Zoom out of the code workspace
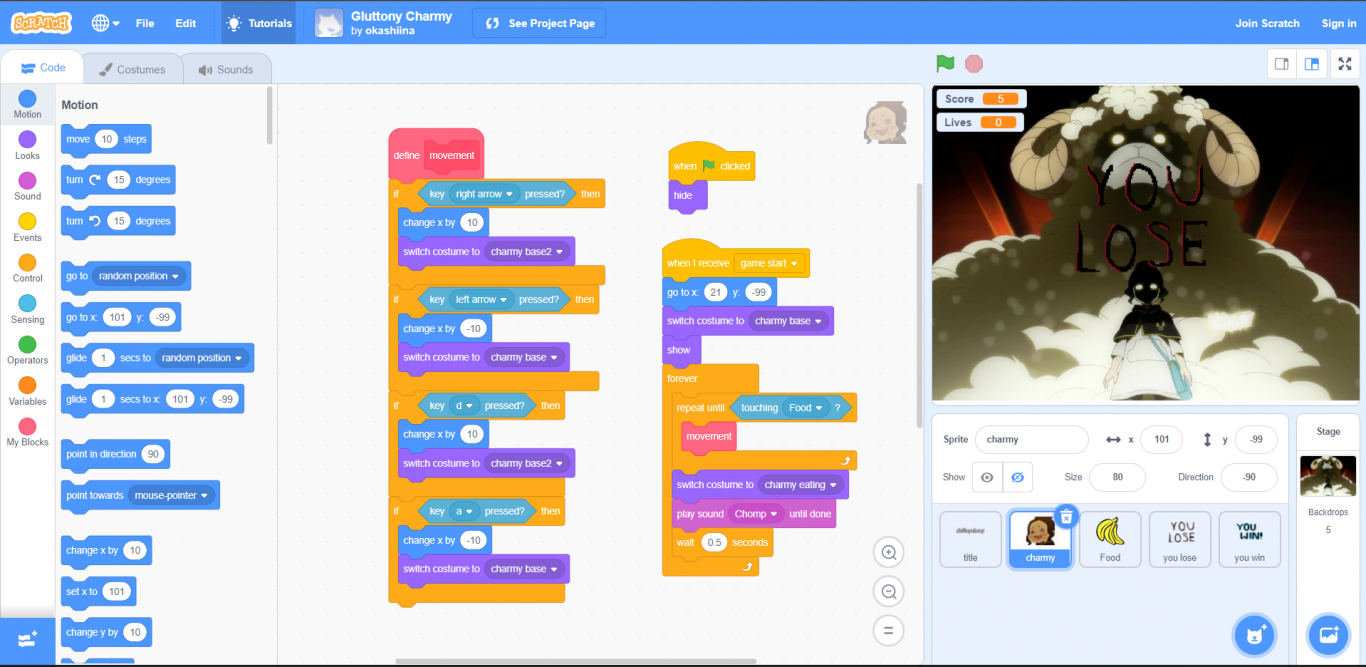 [x=888, y=591]
